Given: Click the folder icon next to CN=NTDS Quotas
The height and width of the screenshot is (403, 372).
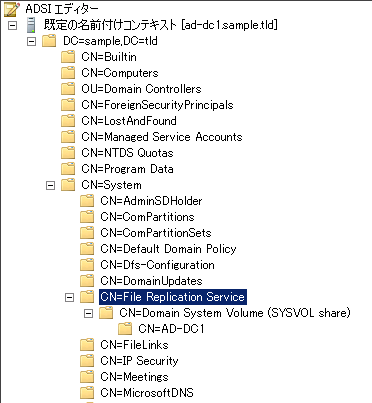Looking at the screenshot, I should click(68, 153).
